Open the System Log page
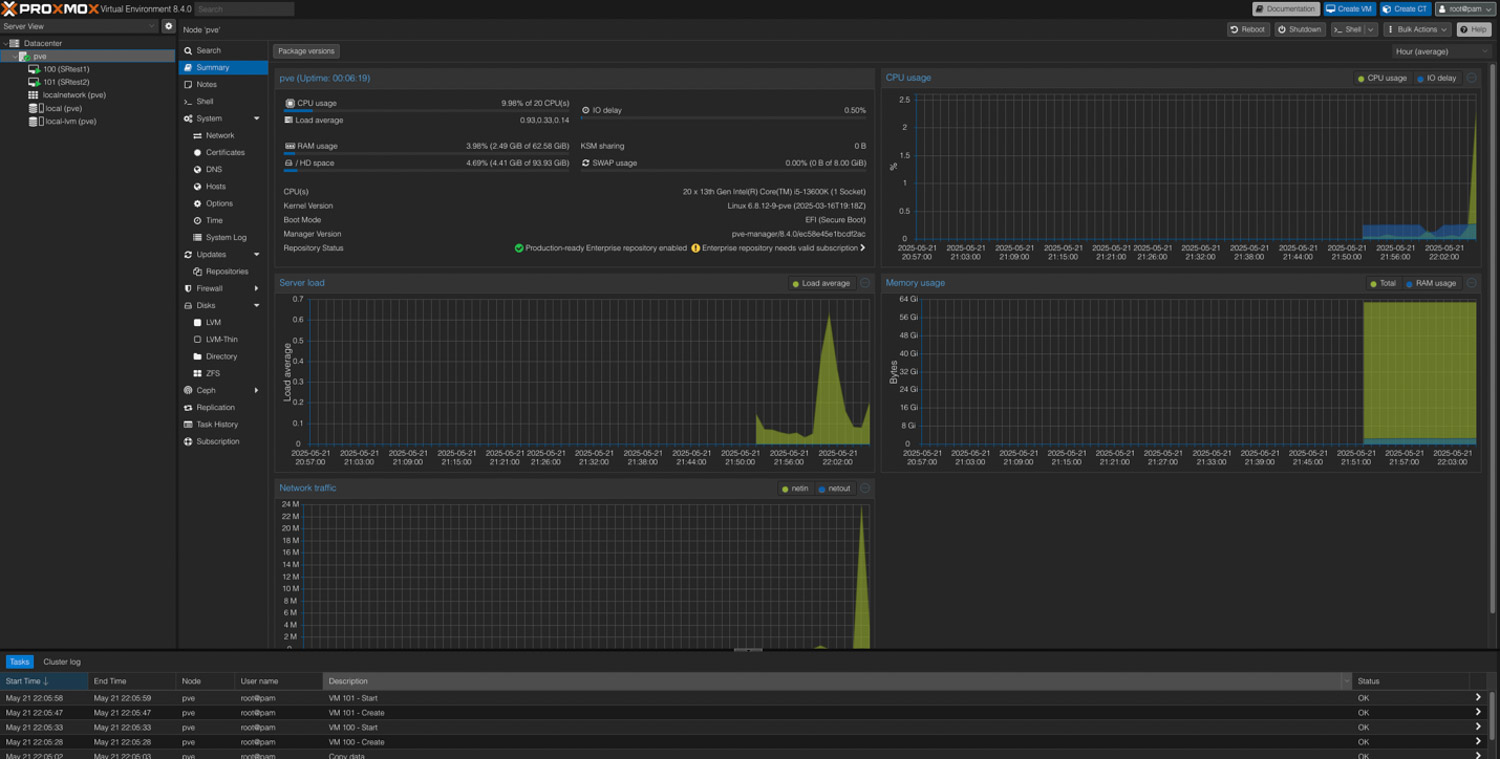 (x=226, y=237)
